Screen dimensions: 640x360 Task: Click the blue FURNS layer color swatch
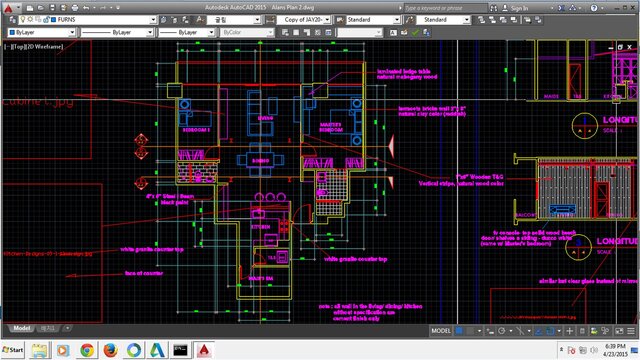[53, 20]
